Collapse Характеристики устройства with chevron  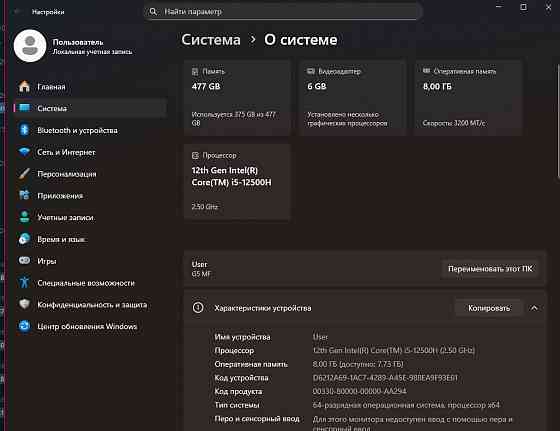534,308
